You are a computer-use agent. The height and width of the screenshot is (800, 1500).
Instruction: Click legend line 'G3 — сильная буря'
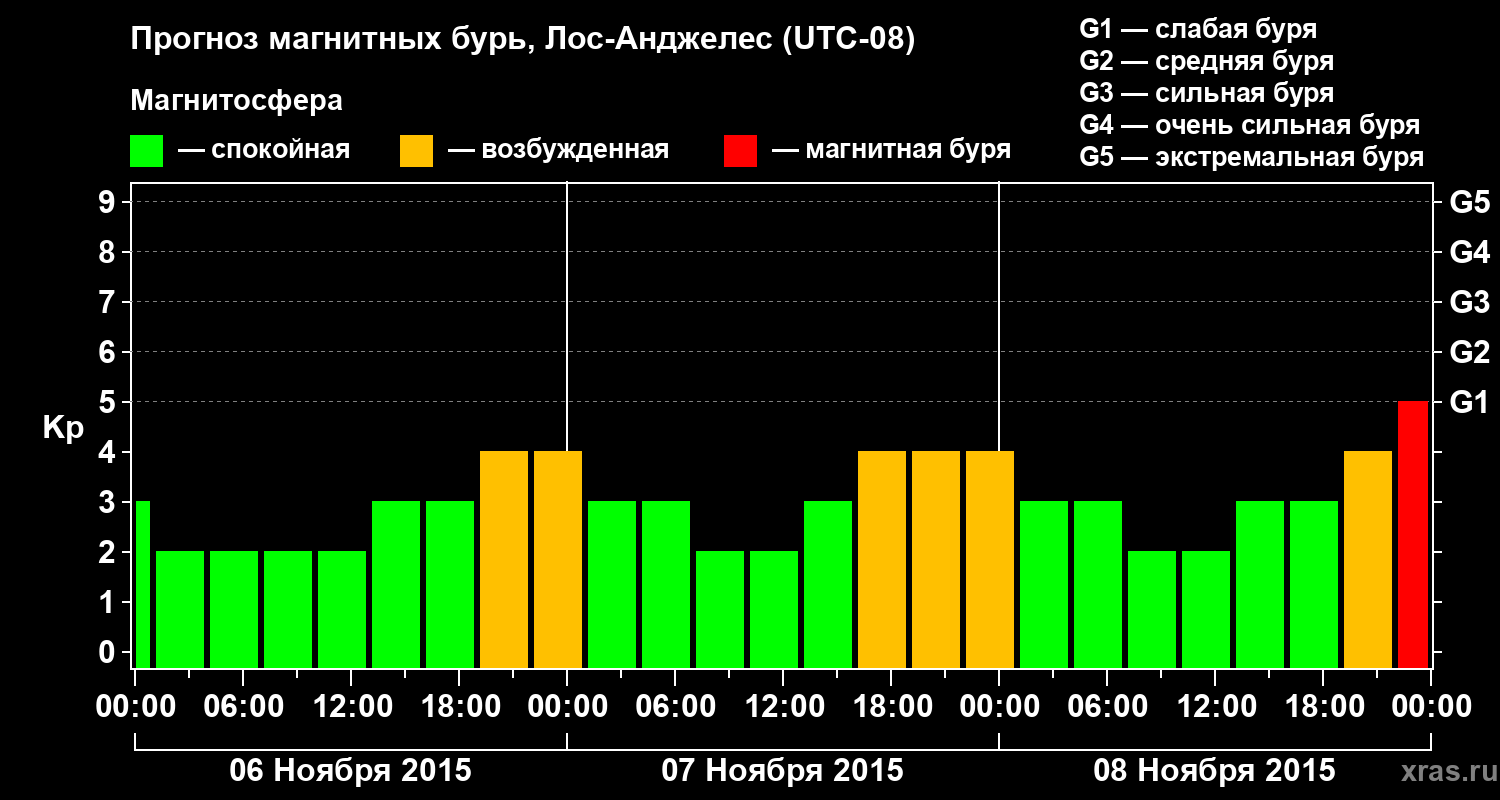pos(1206,93)
